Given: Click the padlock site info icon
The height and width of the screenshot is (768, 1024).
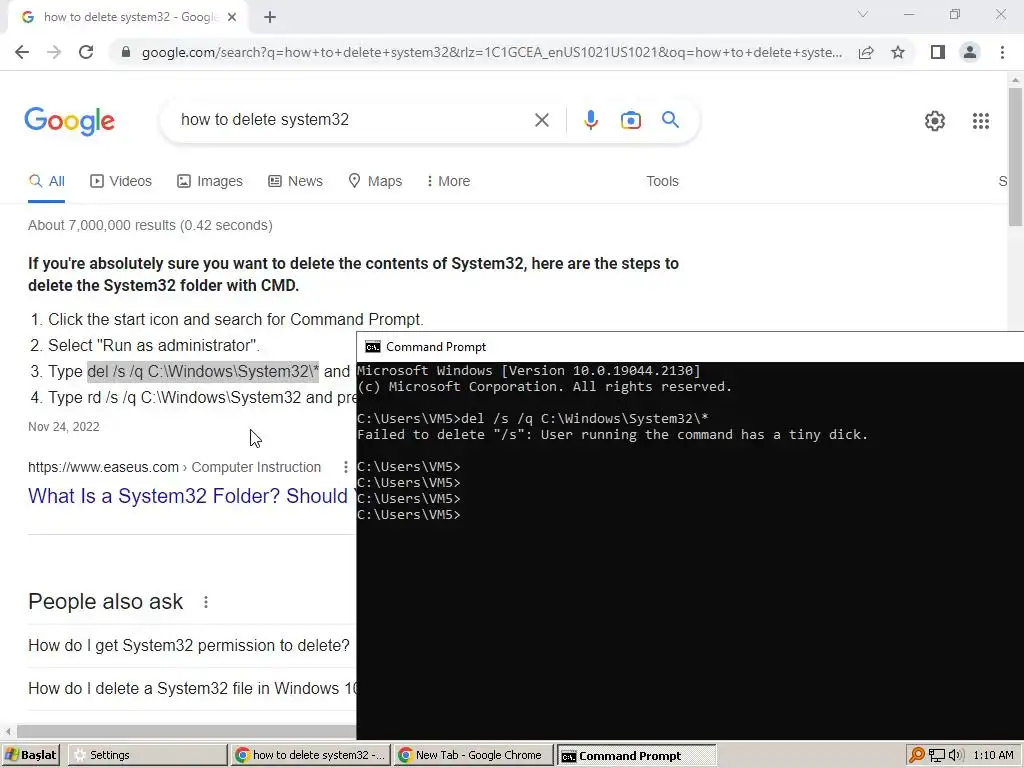Looking at the screenshot, I should point(126,52).
